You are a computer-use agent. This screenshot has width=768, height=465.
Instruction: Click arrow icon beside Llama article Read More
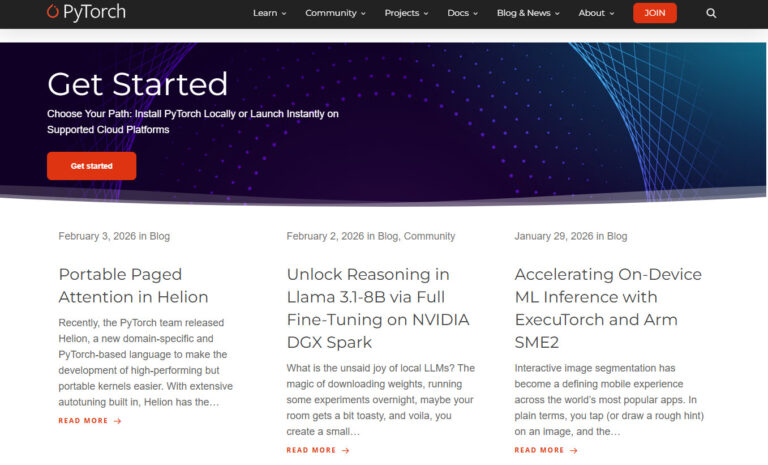tap(346, 450)
